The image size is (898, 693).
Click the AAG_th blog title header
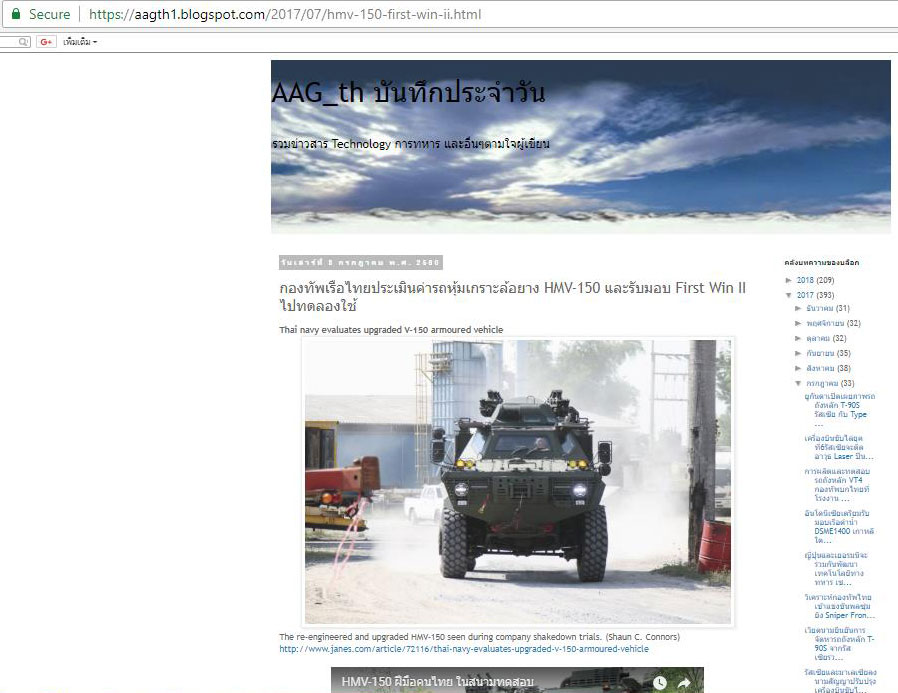tap(408, 94)
